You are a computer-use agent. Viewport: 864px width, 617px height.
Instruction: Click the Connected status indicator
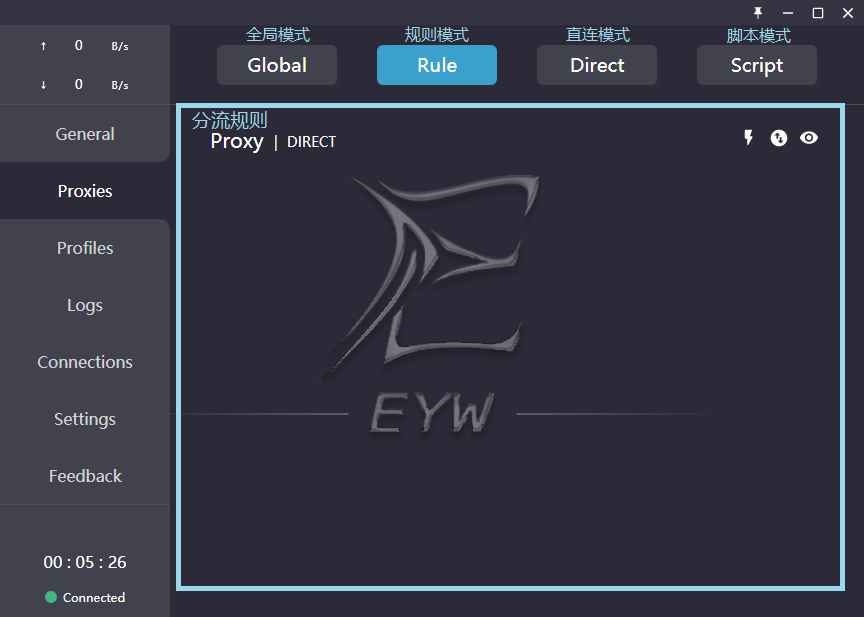(x=85, y=597)
